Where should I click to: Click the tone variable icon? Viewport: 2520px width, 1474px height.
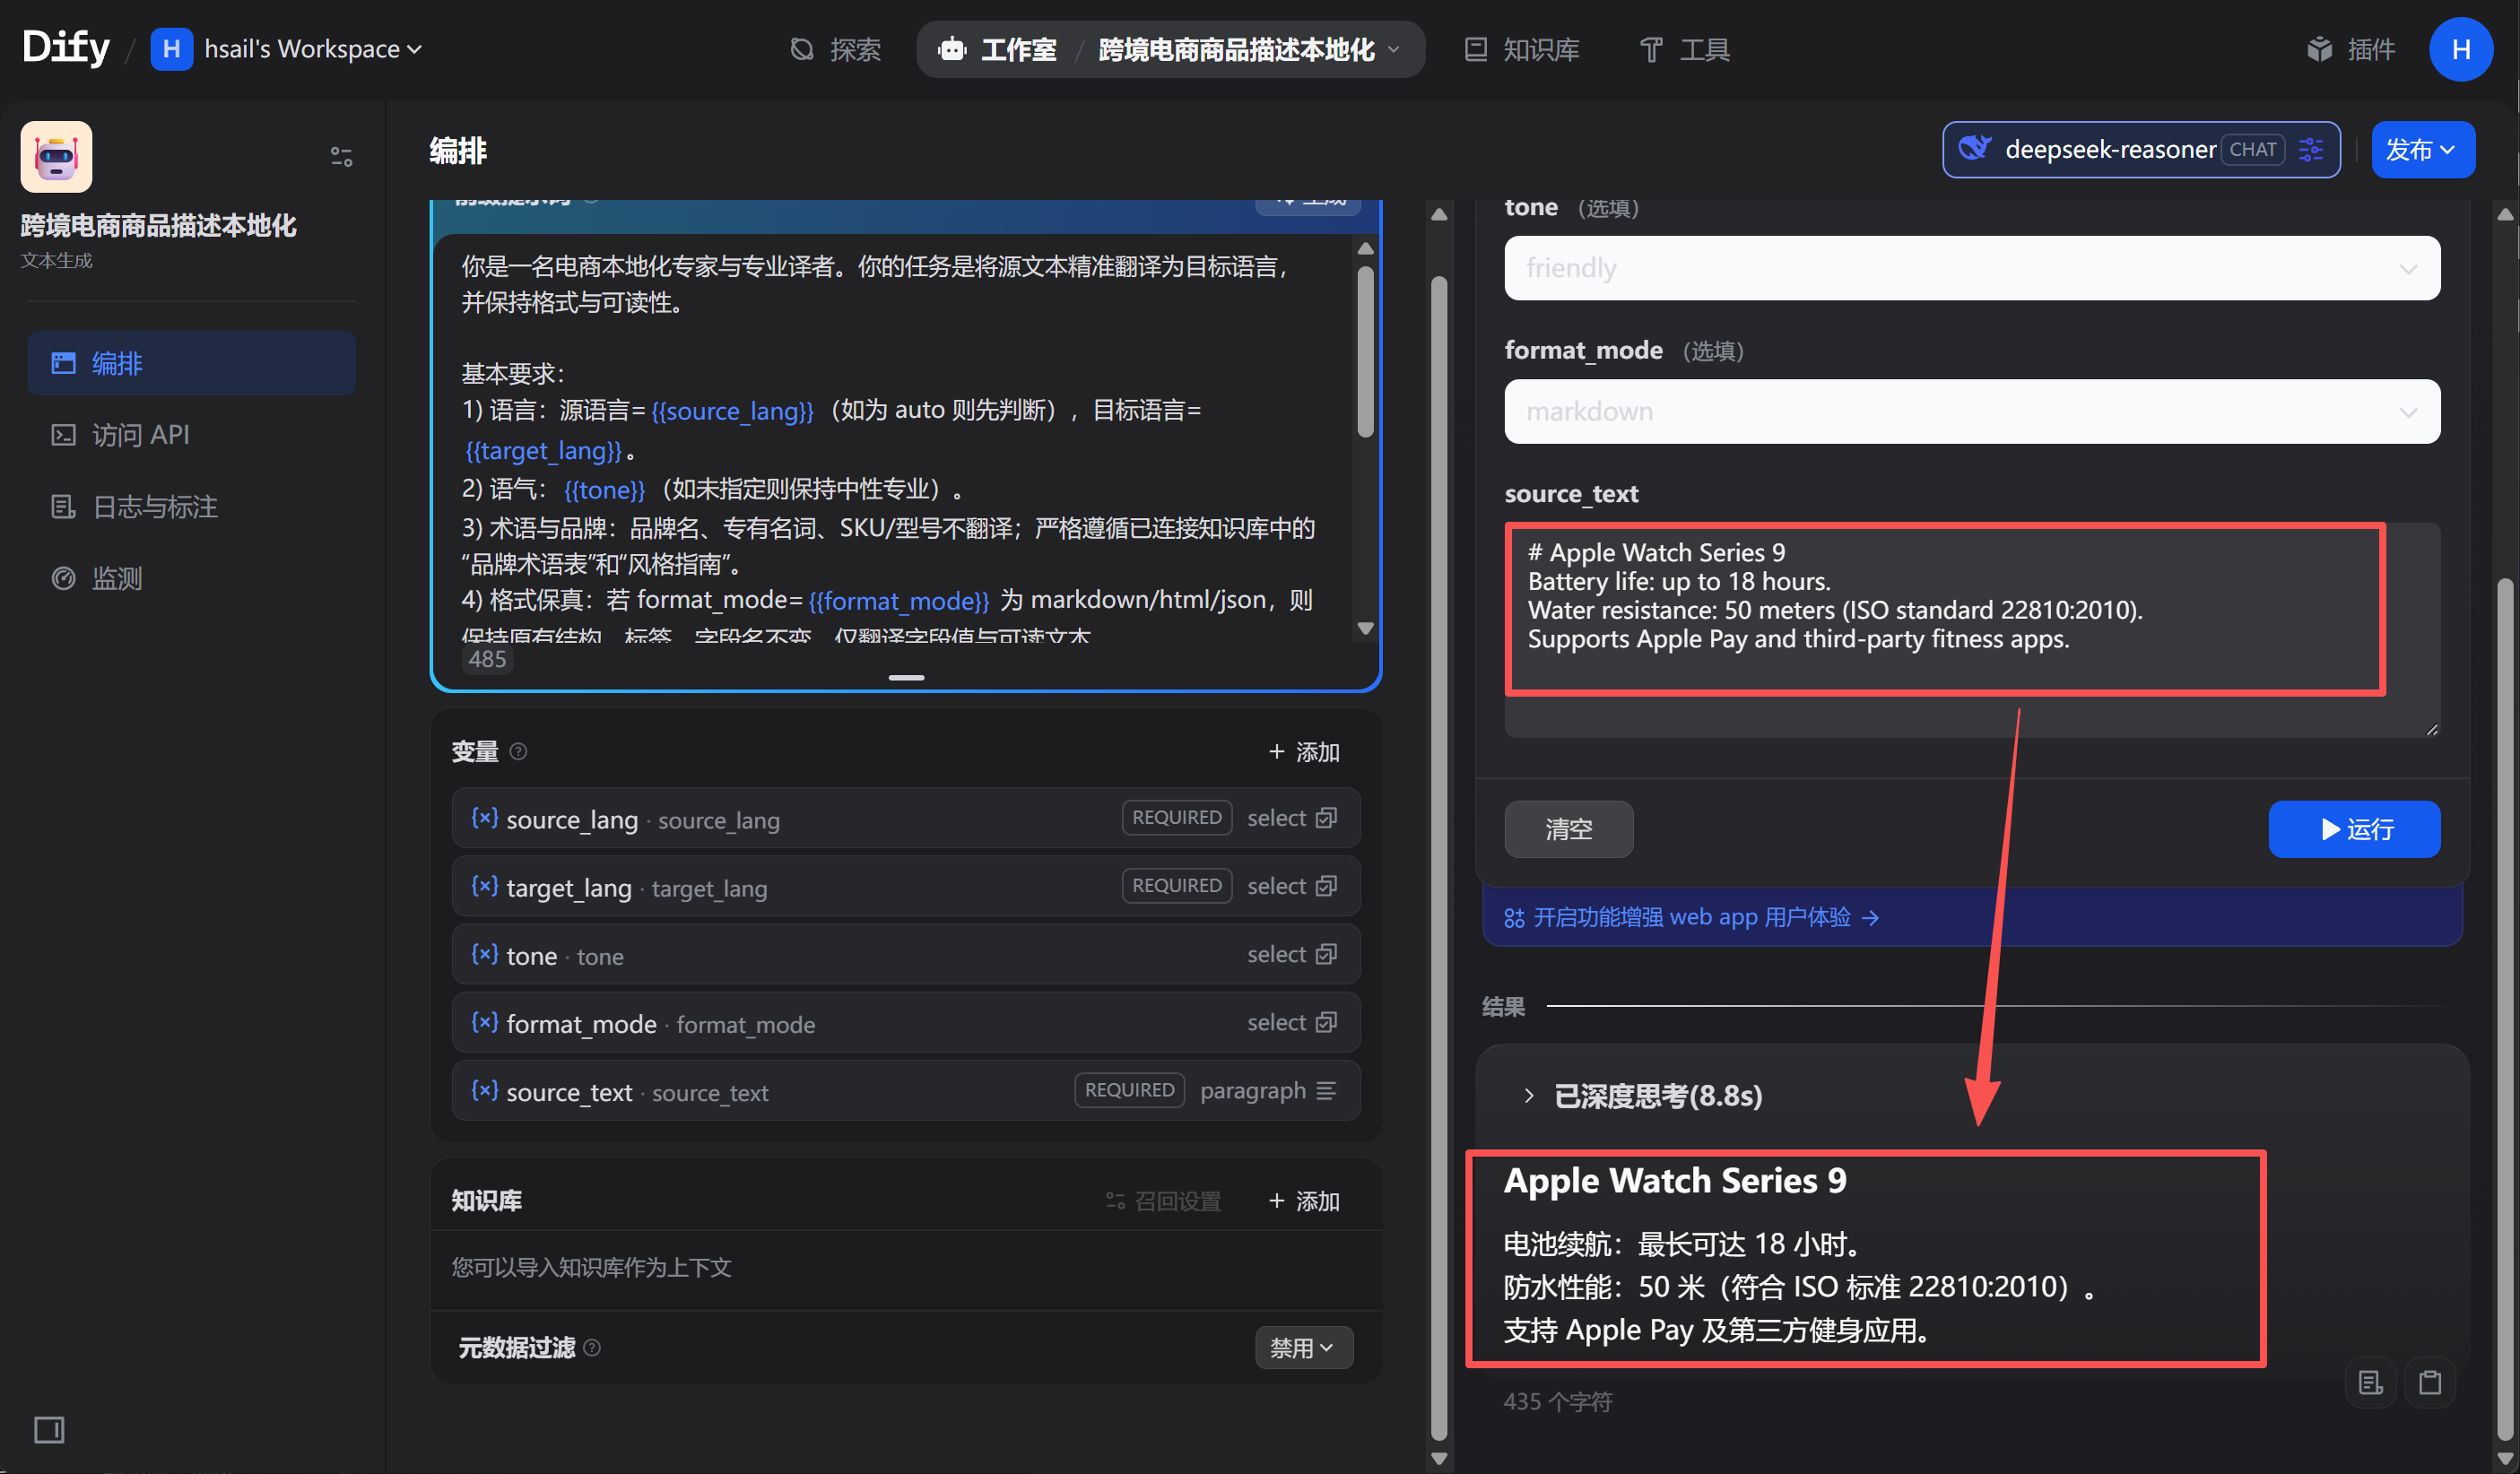pos(485,954)
